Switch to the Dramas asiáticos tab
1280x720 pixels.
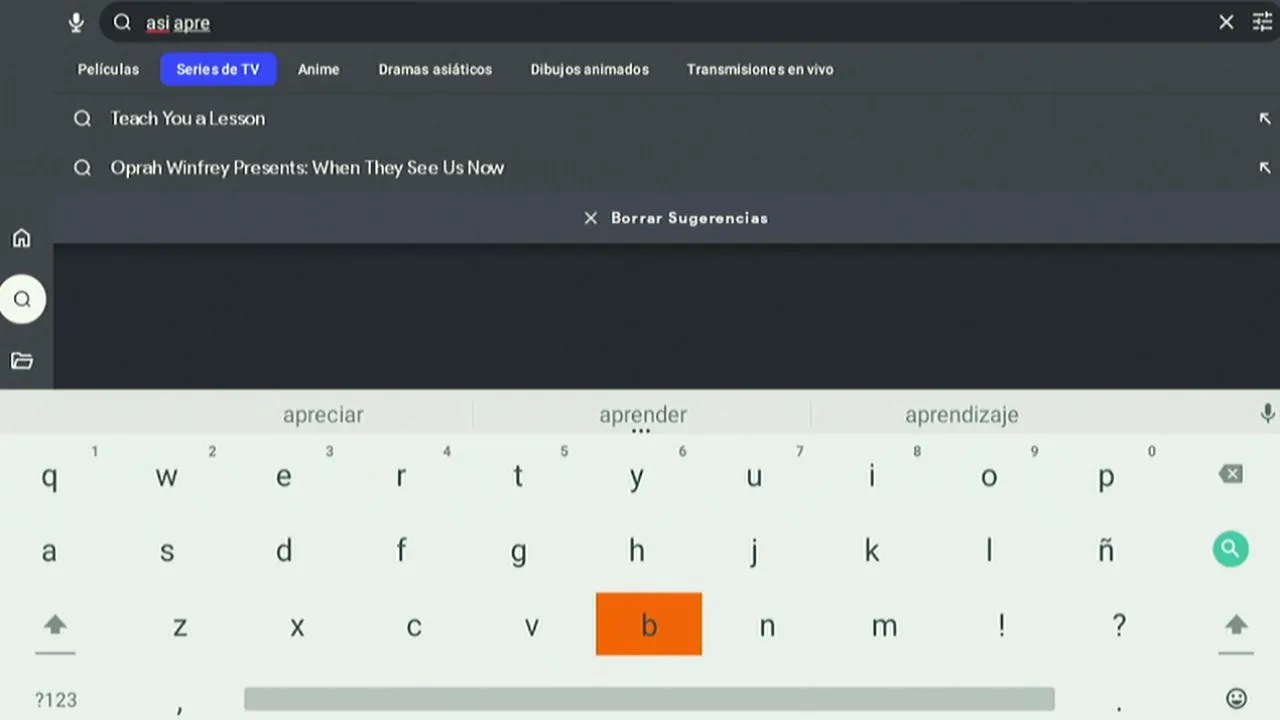[x=435, y=69]
